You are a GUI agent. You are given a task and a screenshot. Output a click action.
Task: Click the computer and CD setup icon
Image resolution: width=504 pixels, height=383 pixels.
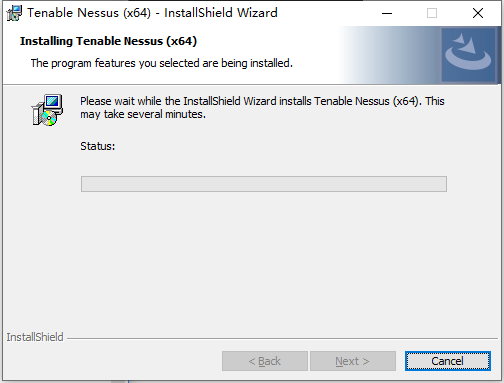[47, 110]
